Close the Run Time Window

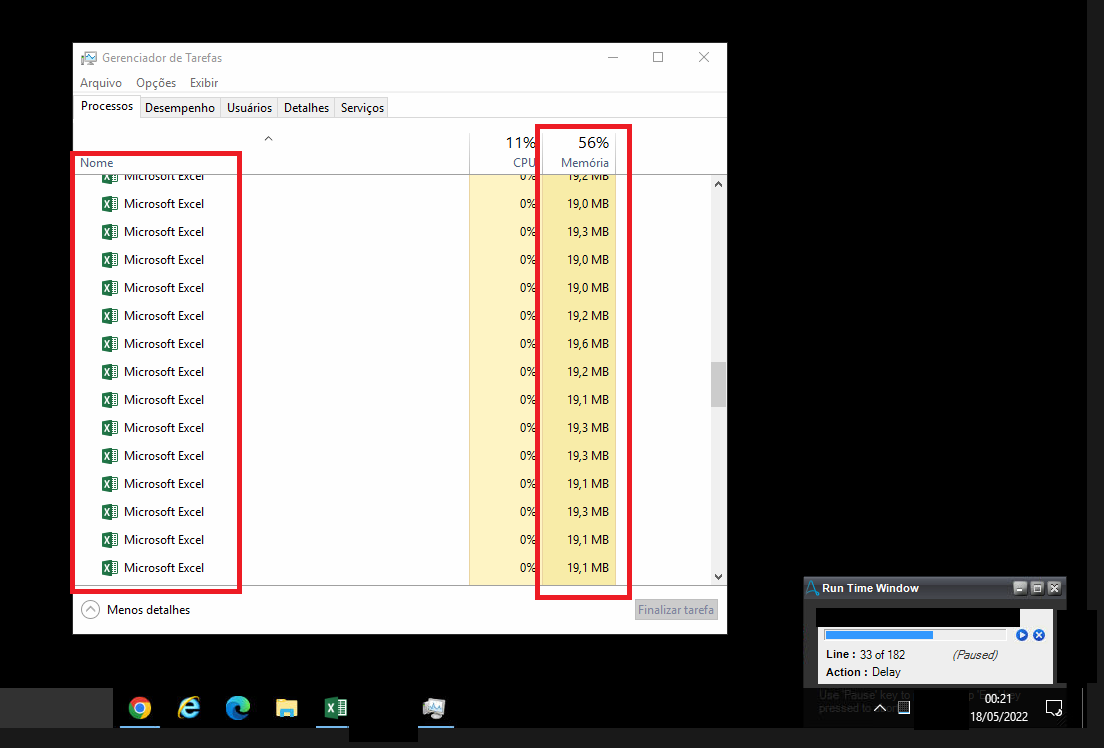tap(1054, 588)
